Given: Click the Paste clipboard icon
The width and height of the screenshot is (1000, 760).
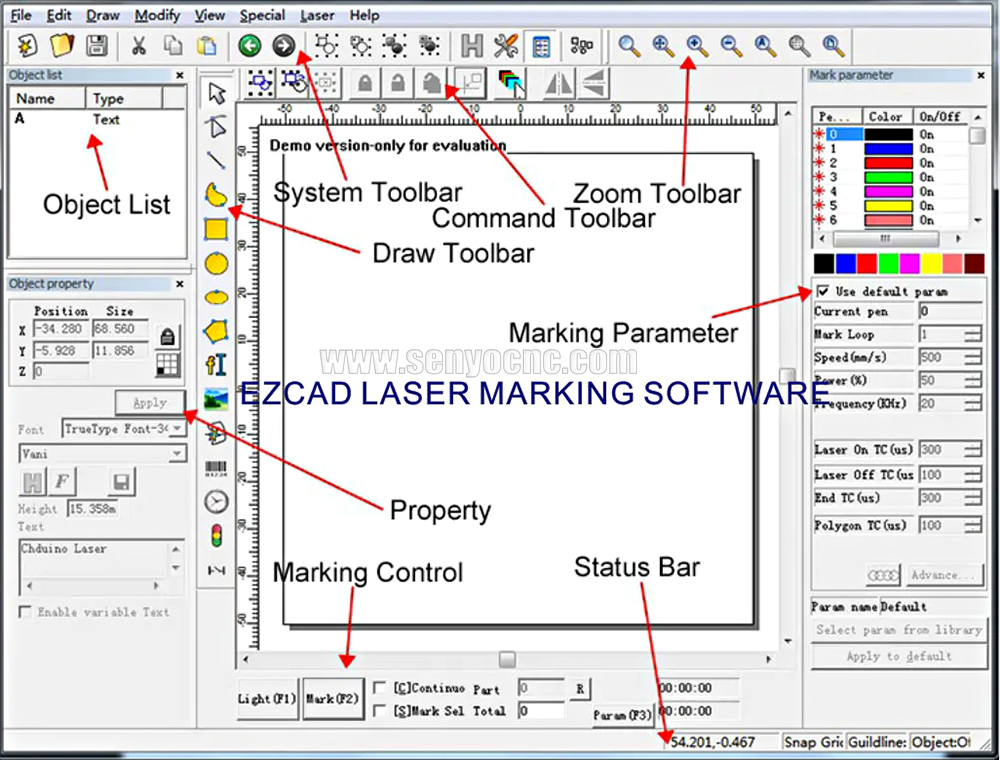Looking at the screenshot, I should click(x=207, y=45).
